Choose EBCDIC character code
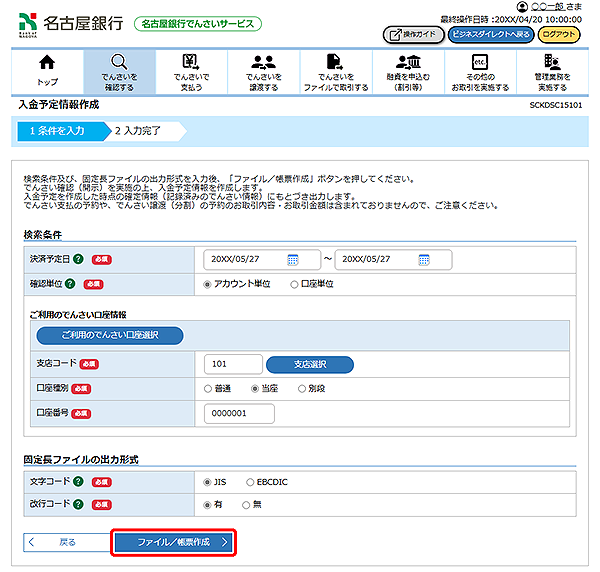This screenshot has height=572, width=600. coord(251,481)
